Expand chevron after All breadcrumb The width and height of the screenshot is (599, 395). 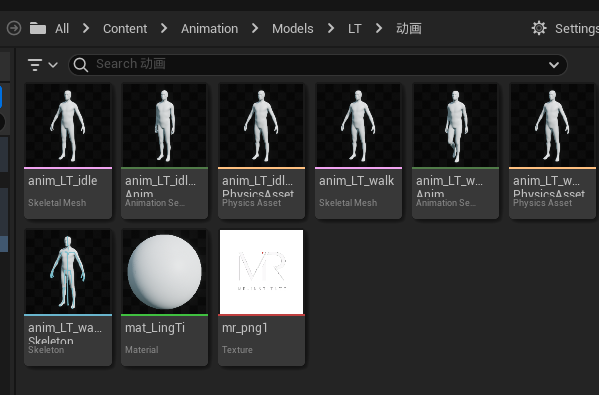tap(86, 28)
